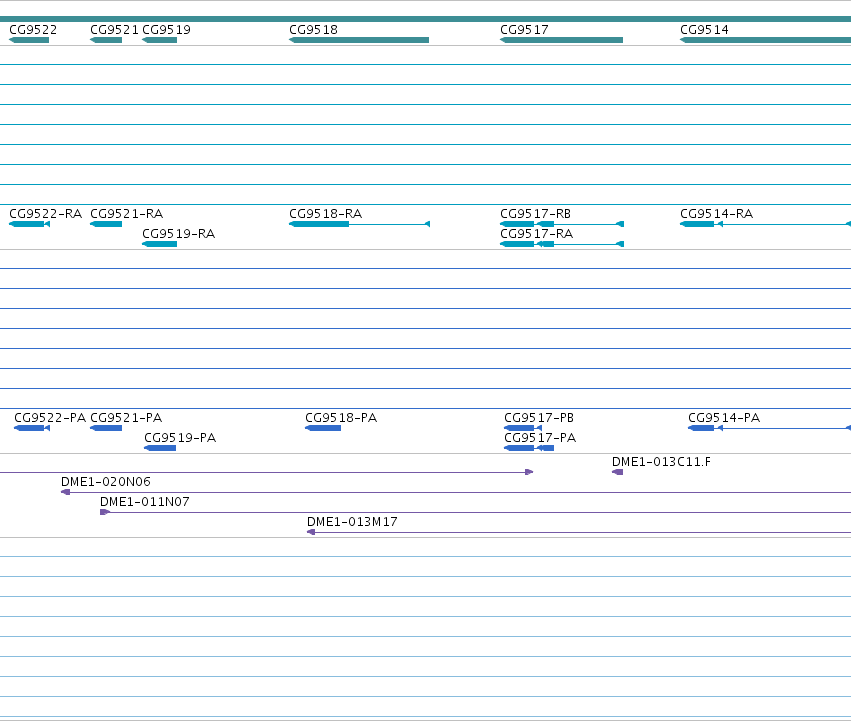The width and height of the screenshot is (851, 721).
Task: Click the DME1-013M17 label text
Action: pyautogui.click(x=352, y=522)
